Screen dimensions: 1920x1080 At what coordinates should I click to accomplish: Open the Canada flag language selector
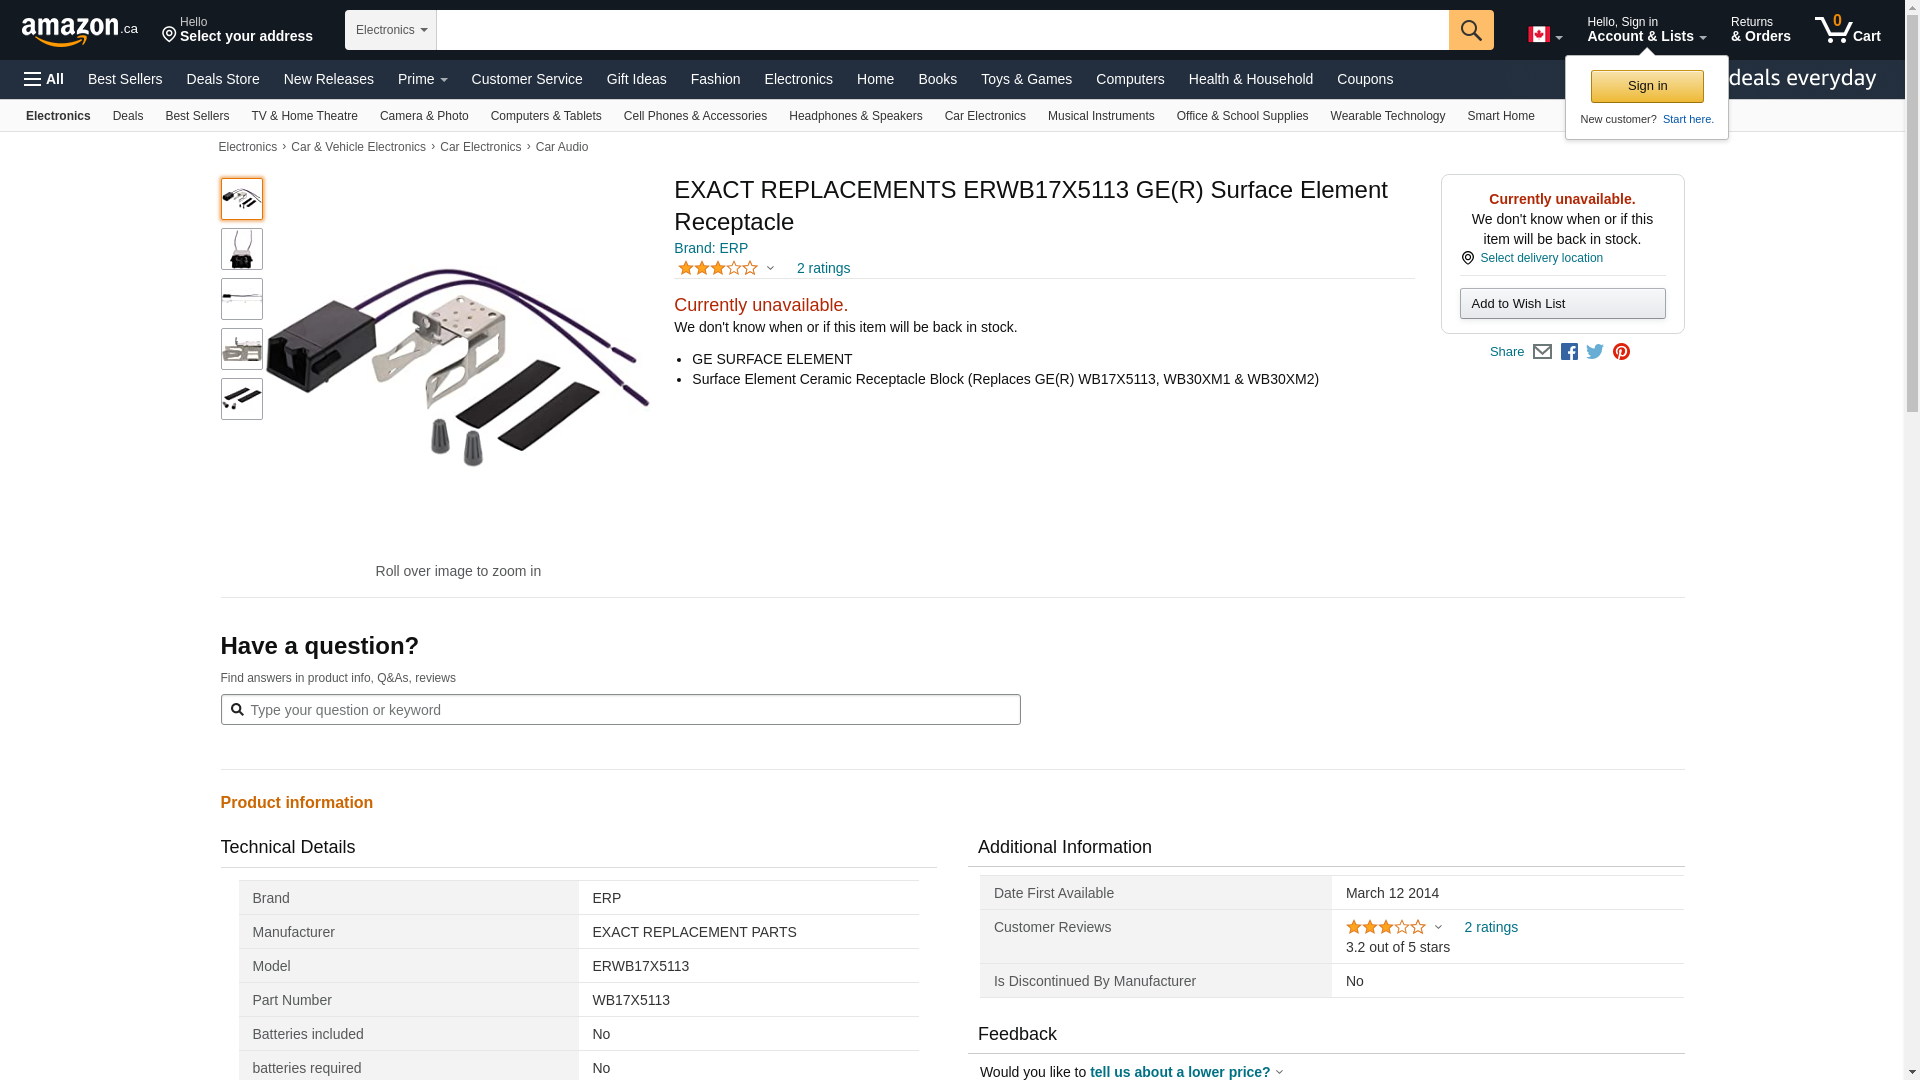click(x=1544, y=35)
